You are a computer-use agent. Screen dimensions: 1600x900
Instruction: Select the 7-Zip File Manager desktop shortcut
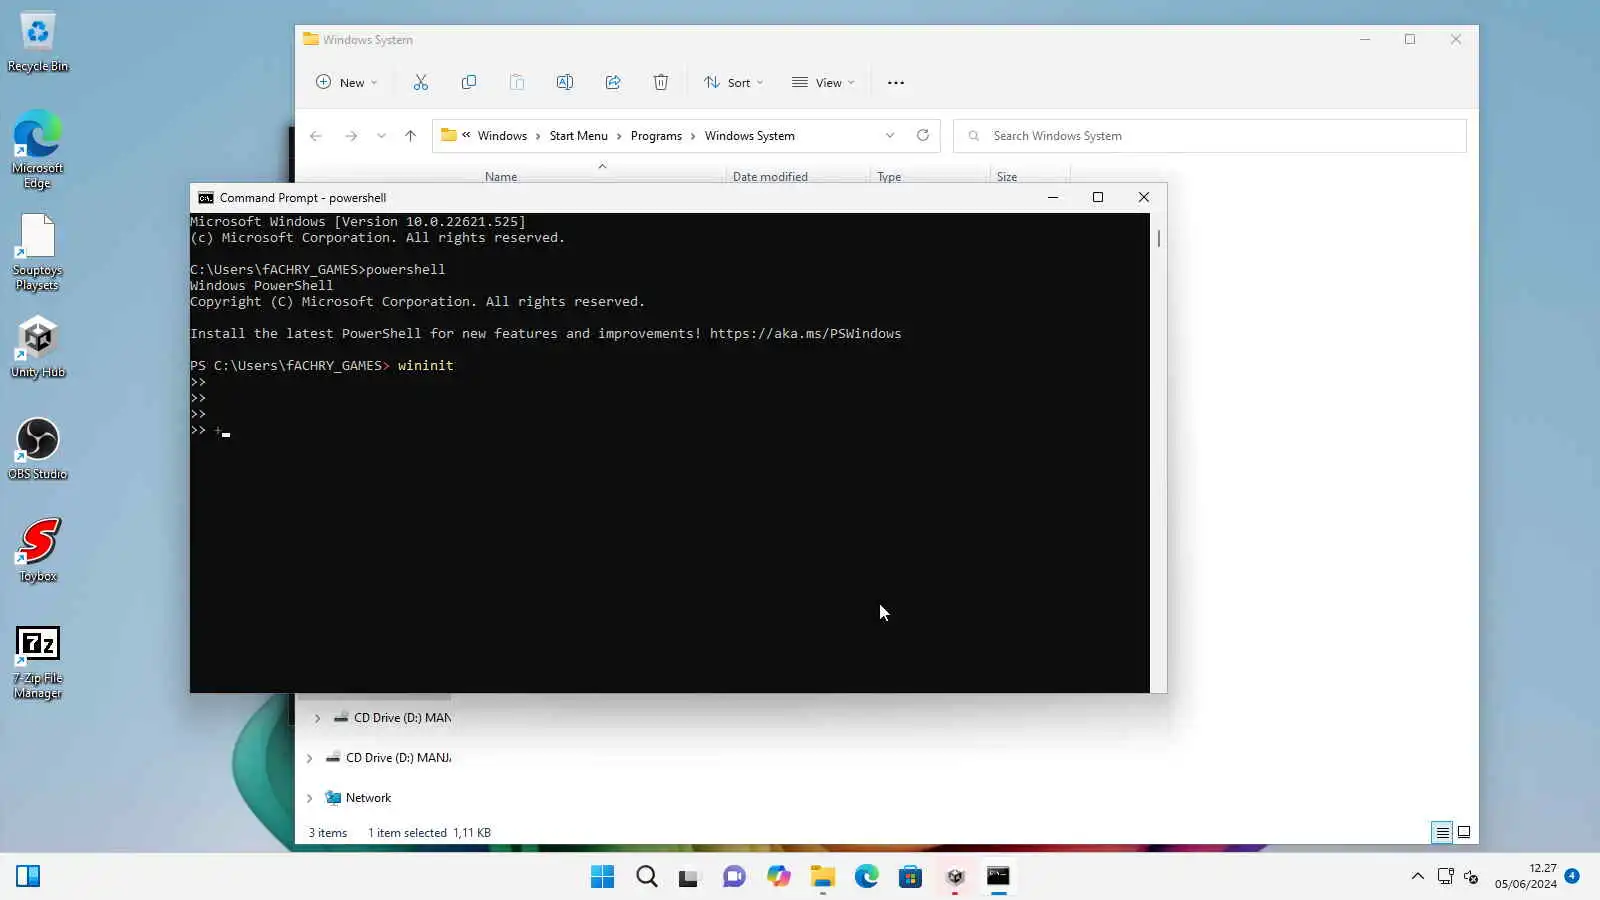pyautogui.click(x=38, y=662)
